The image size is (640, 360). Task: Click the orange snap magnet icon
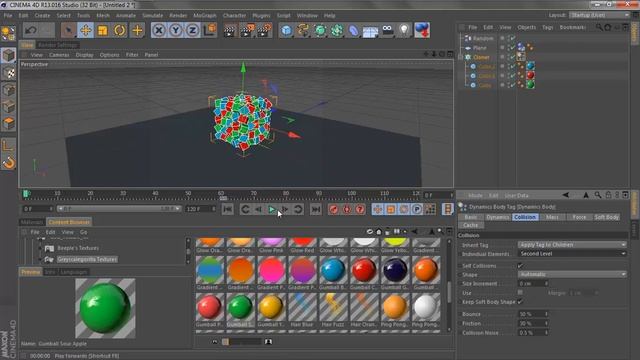pyautogui.click(x=9, y=163)
